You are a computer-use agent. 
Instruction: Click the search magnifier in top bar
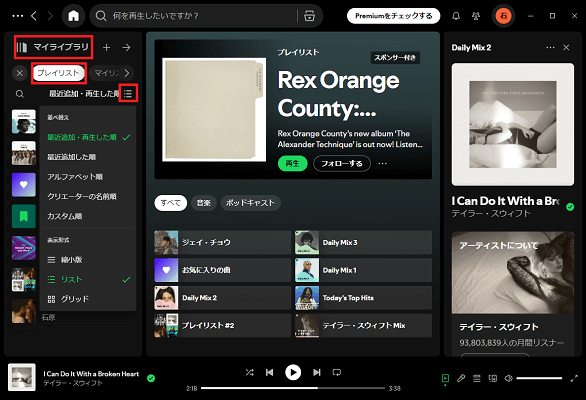coord(101,16)
